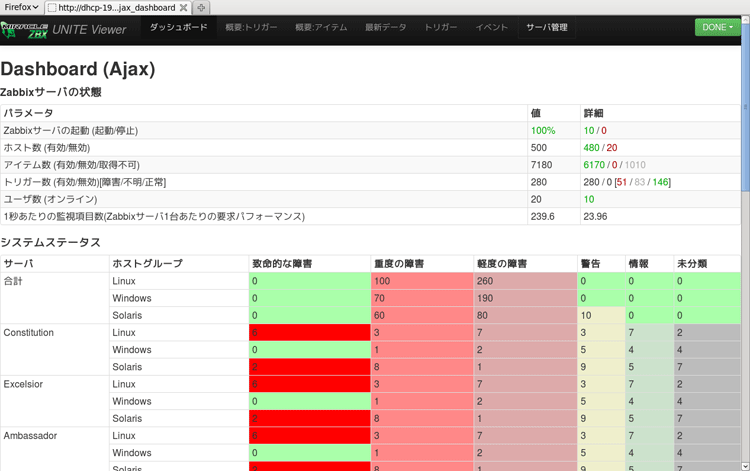
Task: Open the イベント navigation item
Action: [x=491, y=28]
